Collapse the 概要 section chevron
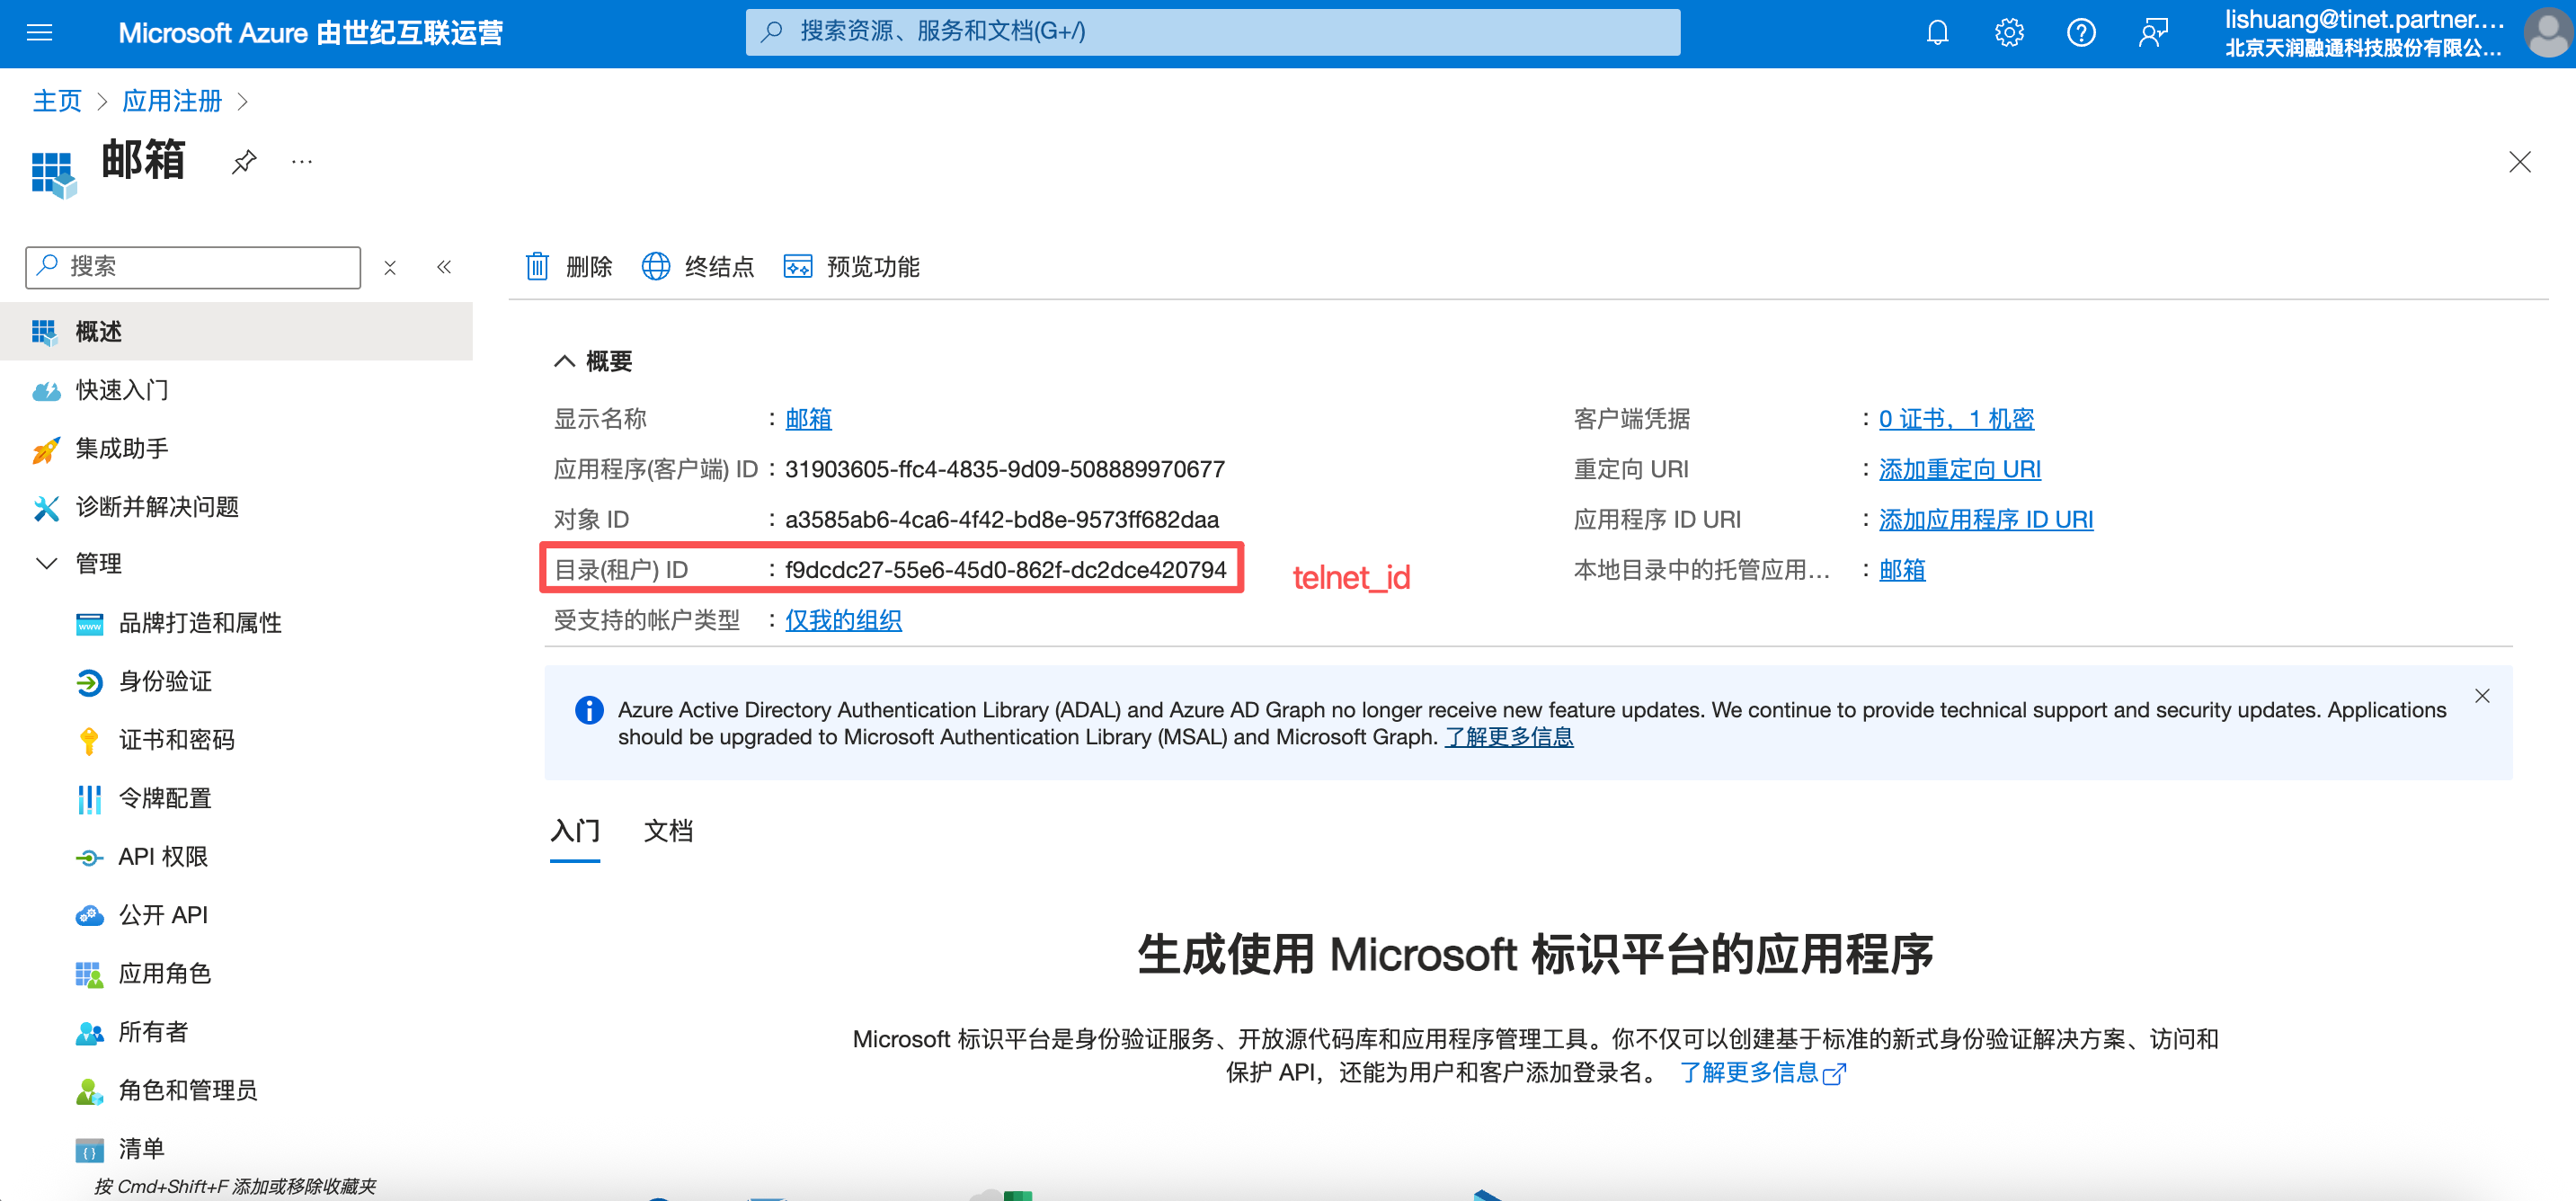The width and height of the screenshot is (2576, 1201). point(564,361)
